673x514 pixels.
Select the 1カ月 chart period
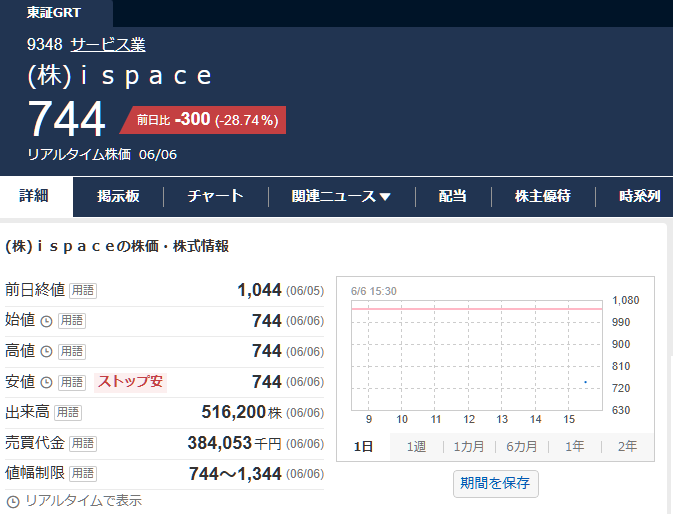(x=469, y=447)
